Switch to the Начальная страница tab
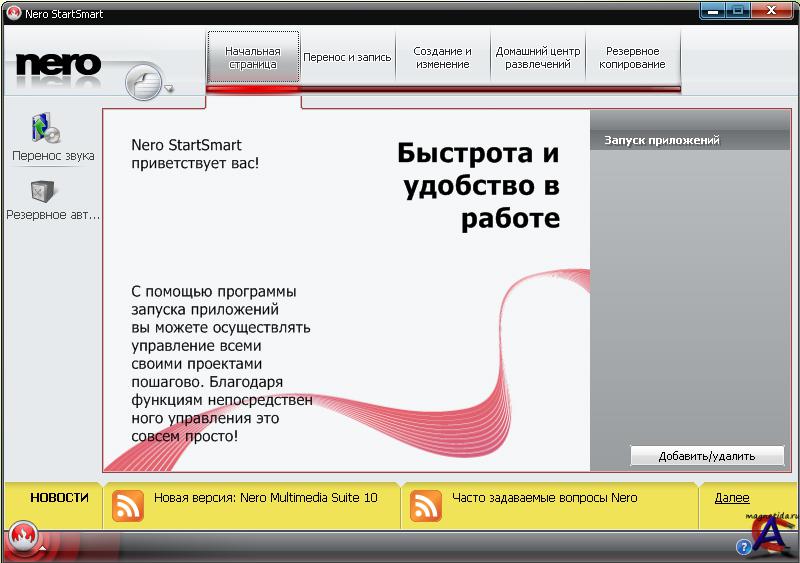Image resolution: width=800 pixels, height=563 pixels. [253, 58]
